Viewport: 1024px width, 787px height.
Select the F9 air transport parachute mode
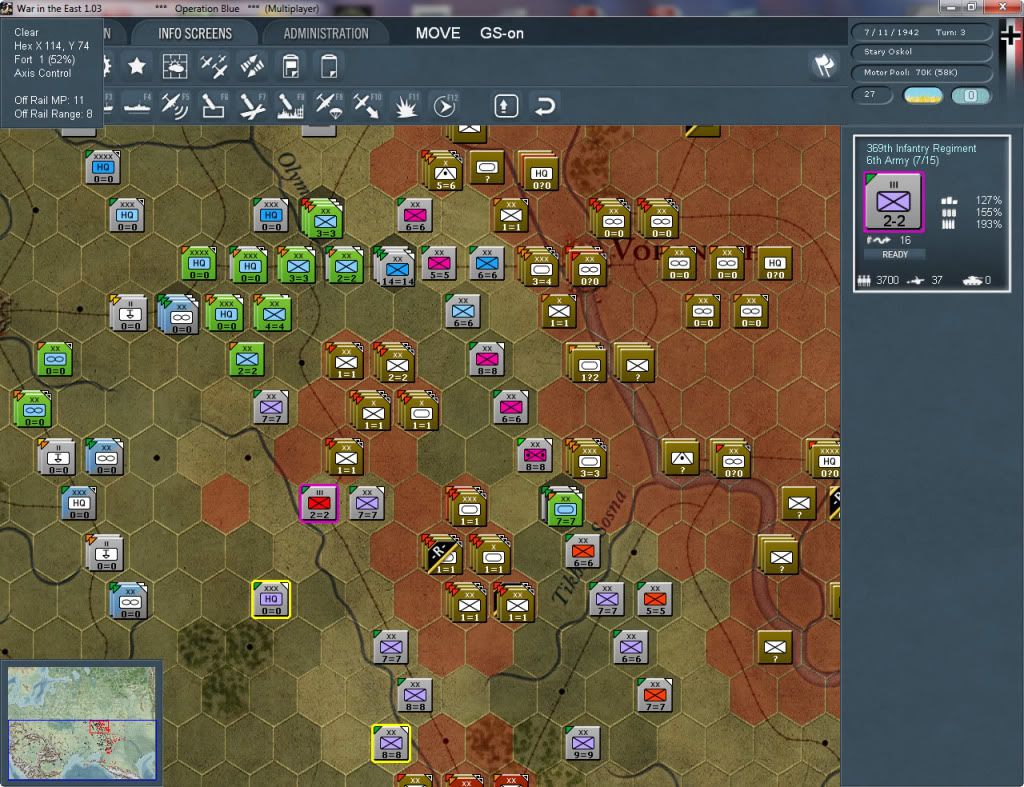pos(329,106)
